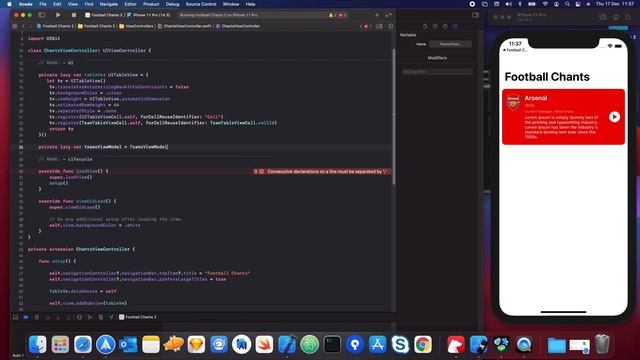640x360 pixels.
Task: Open the Source Control menu
Action: 201,4
